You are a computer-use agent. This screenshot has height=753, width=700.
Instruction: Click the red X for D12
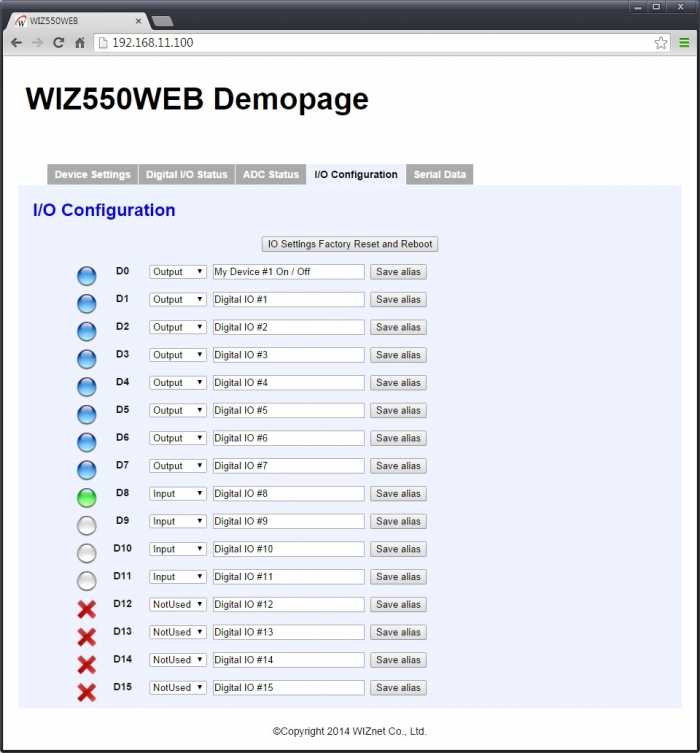tap(86, 609)
